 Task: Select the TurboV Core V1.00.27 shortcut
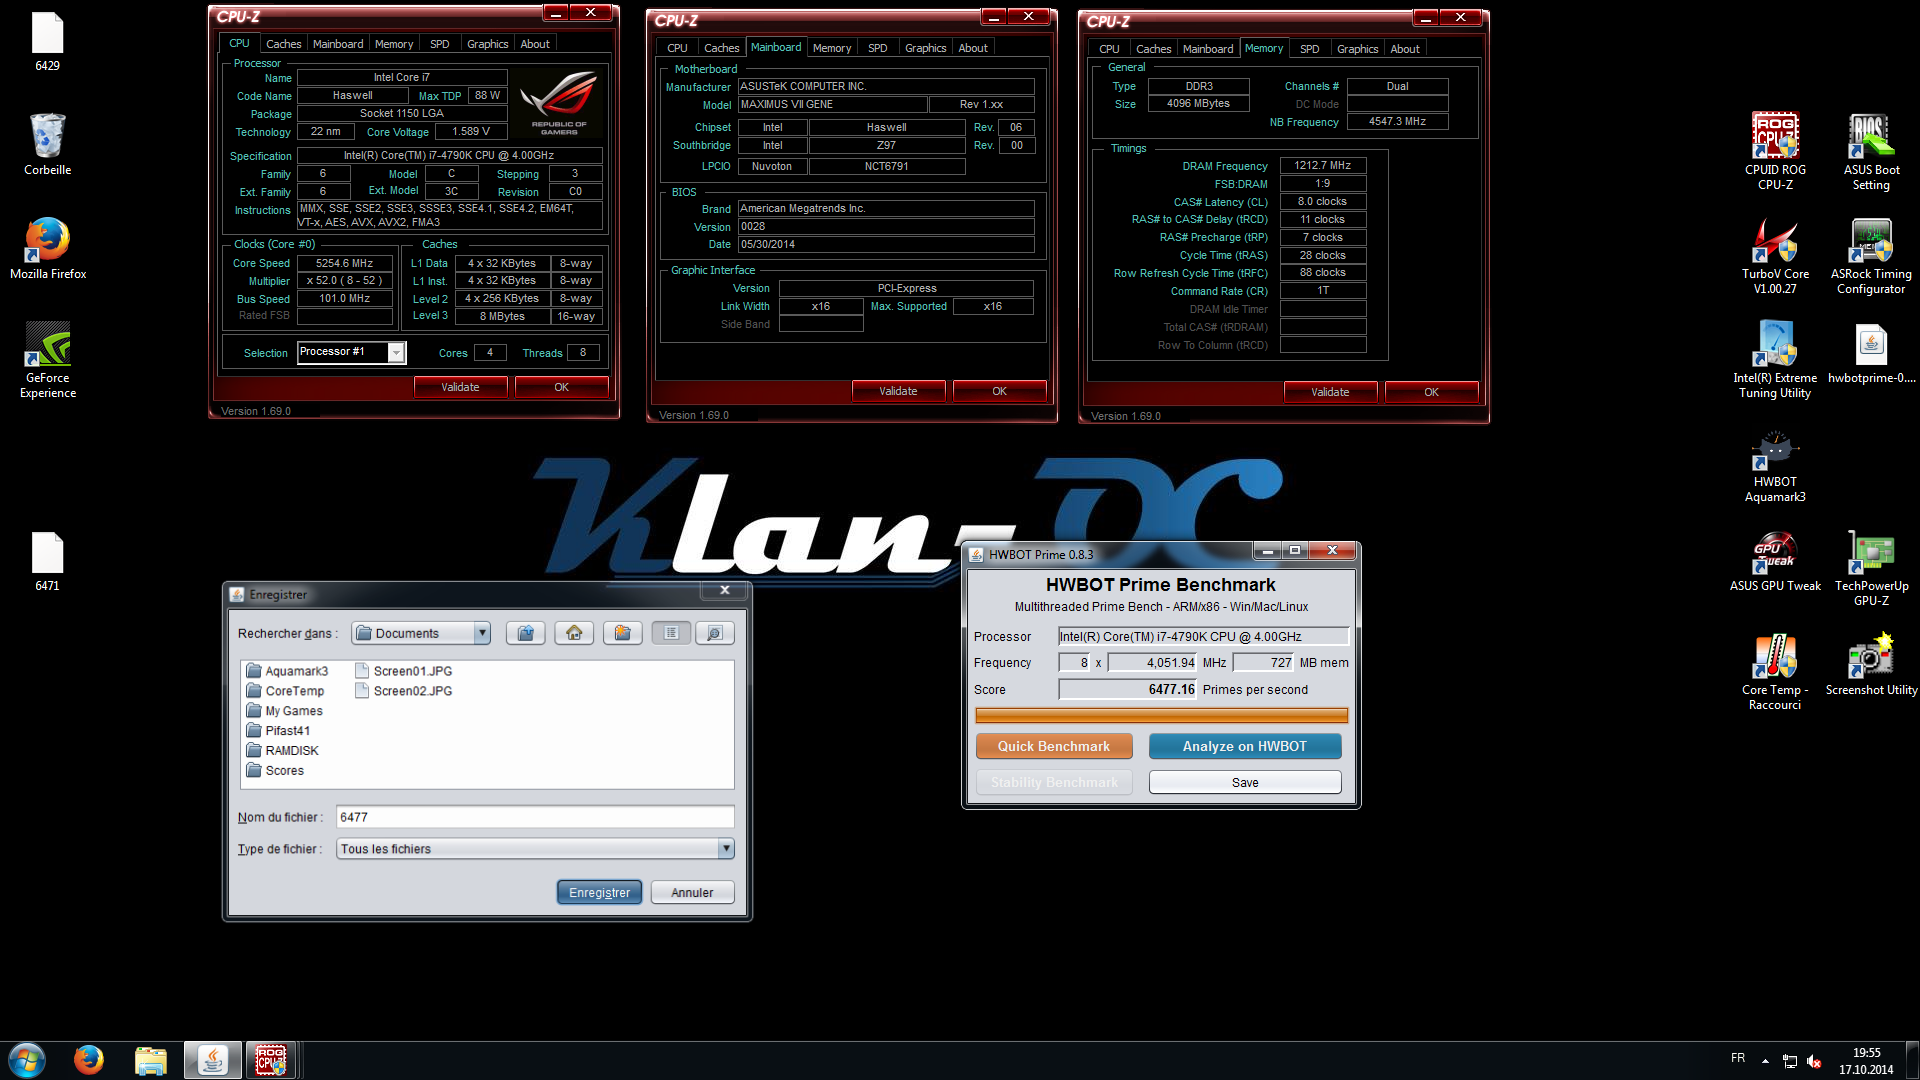pyautogui.click(x=1775, y=256)
